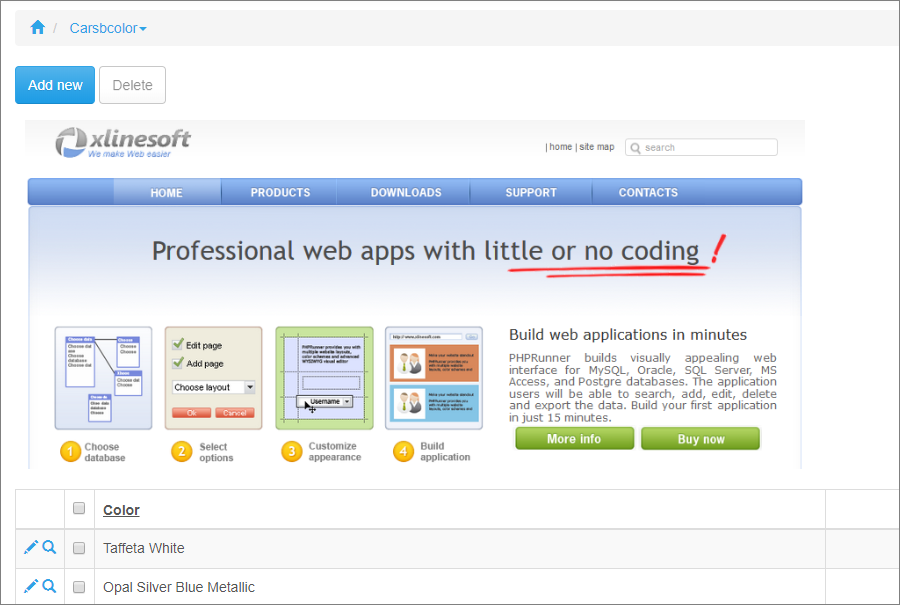Toggle the select-all checkbox in the table header
The image size is (900, 605).
click(x=79, y=507)
